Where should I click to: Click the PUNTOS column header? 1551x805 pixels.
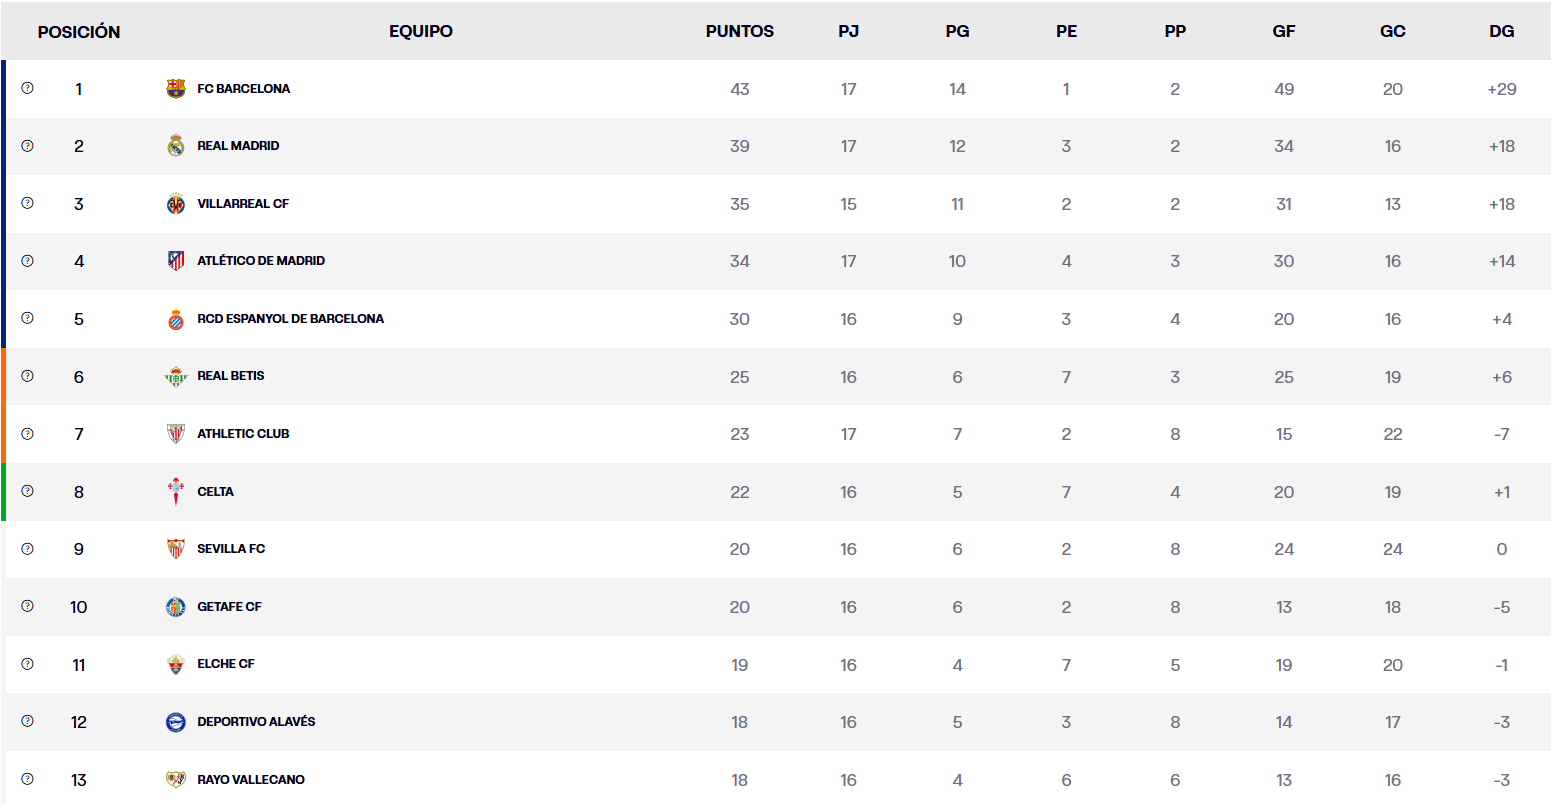point(740,31)
